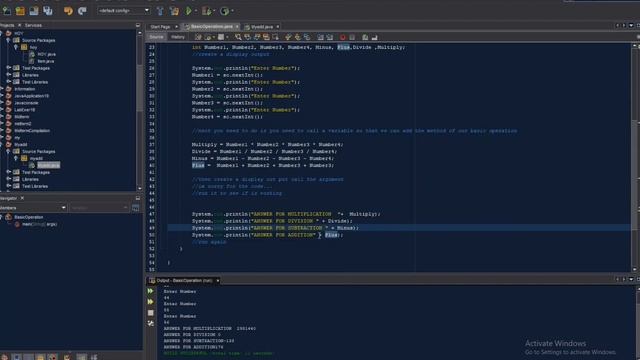Screen dimensions: 640x360
Task: Click the Find Next Occurrence editor icon
Action: [x=257, y=37]
